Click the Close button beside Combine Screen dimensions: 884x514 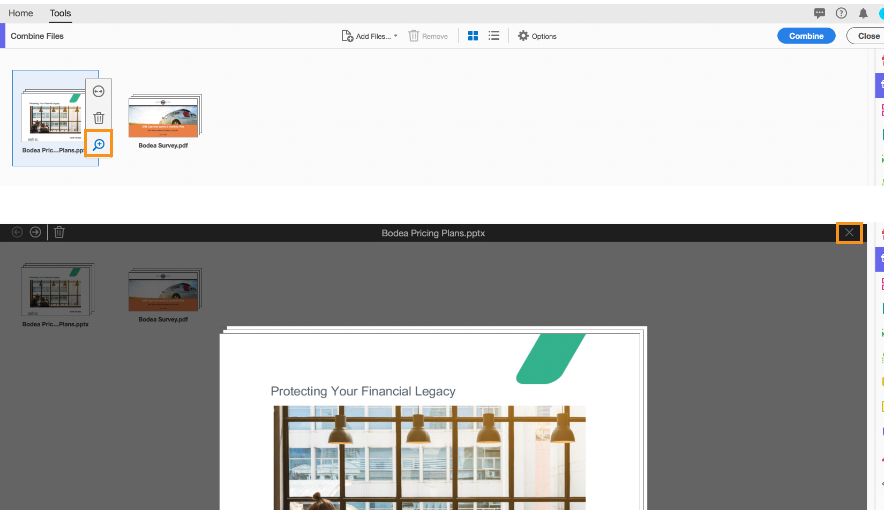[x=867, y=36]
